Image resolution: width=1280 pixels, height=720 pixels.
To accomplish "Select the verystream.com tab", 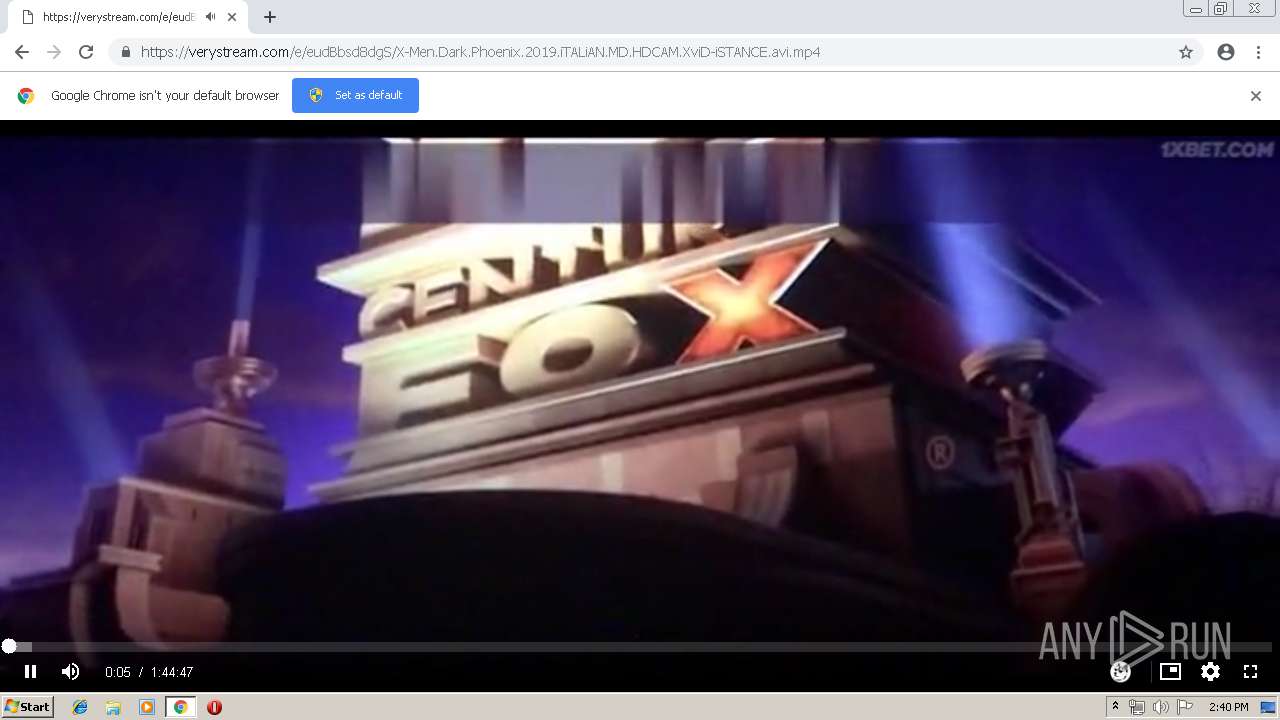I will point(120,17).
